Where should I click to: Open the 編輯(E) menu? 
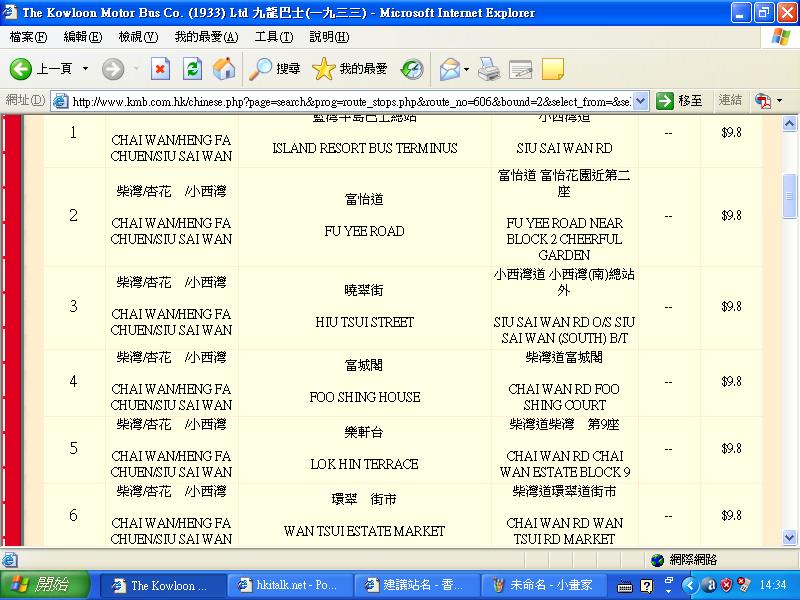[83, 37]
